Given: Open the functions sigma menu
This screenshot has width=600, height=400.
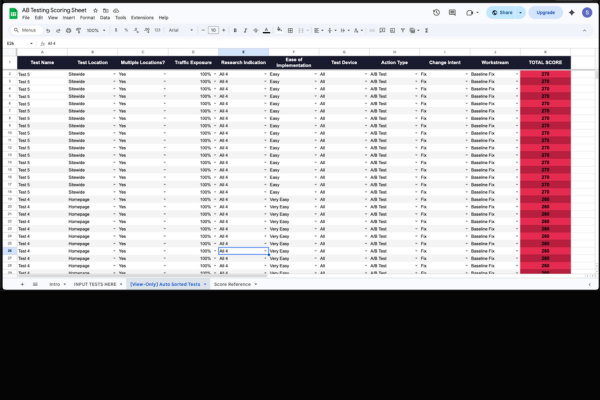Looking at the screenshot, I should tap(426, 30).
